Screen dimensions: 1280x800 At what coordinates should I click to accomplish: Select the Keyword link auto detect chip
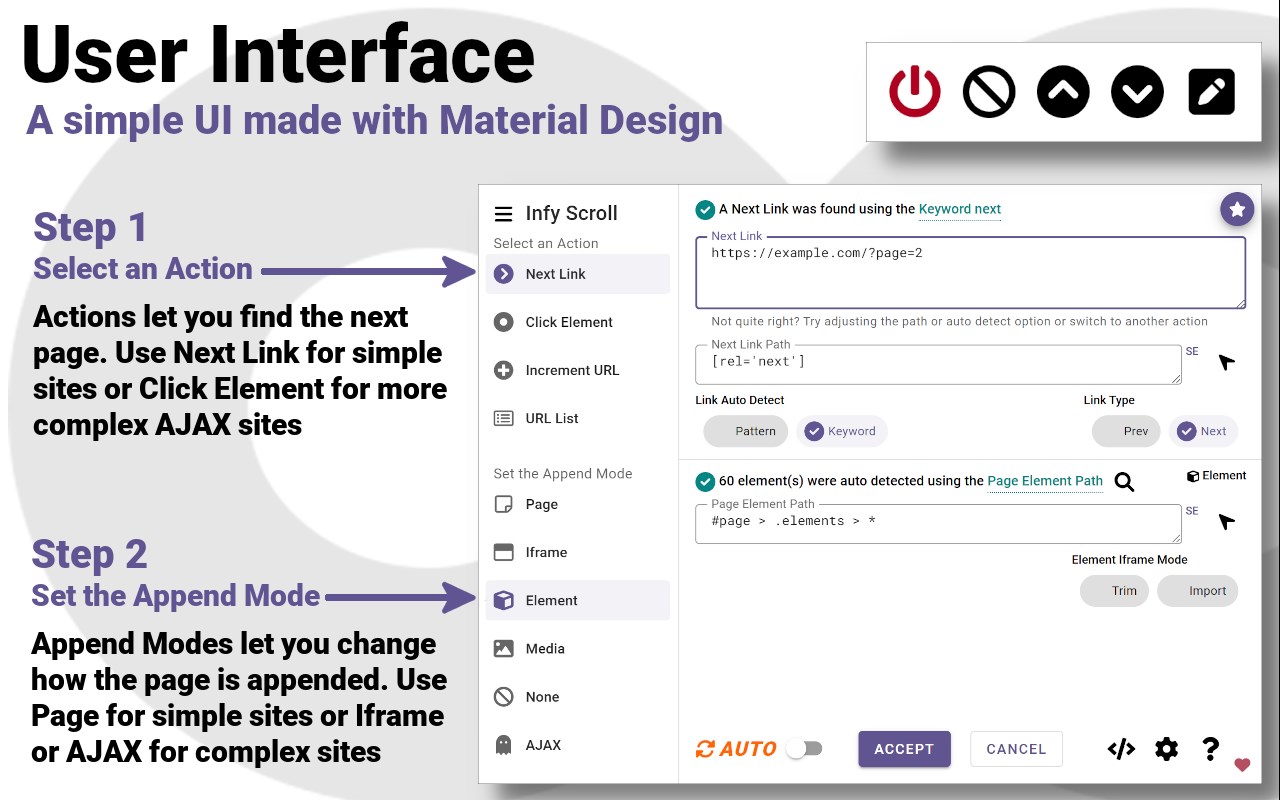[842, 431]
